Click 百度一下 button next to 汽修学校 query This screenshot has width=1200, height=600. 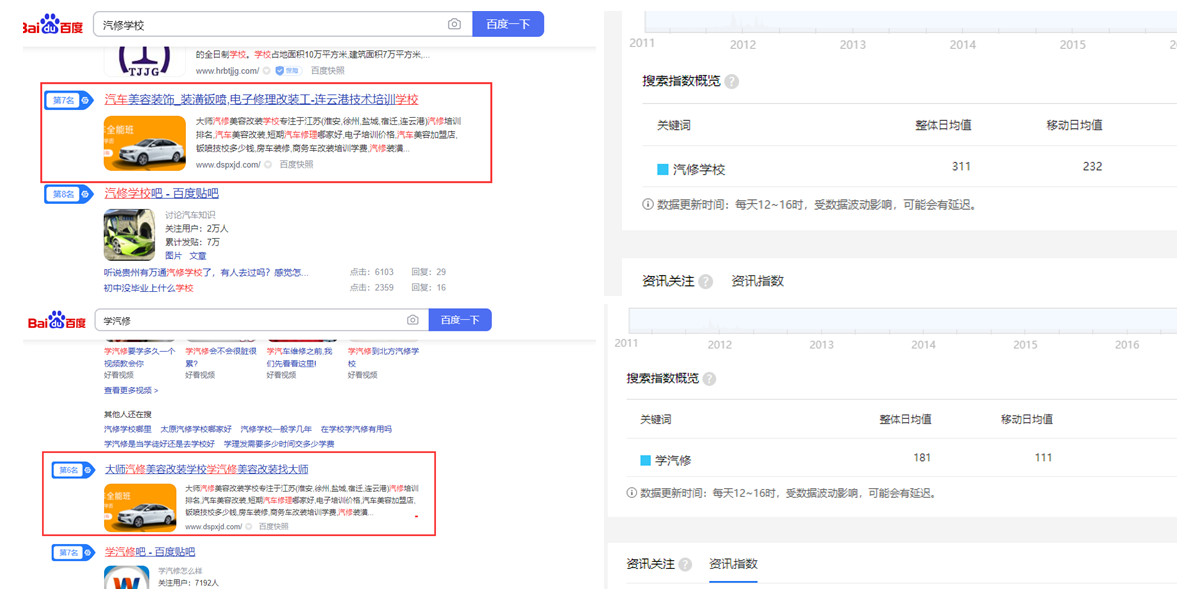(x=508, y=25)
